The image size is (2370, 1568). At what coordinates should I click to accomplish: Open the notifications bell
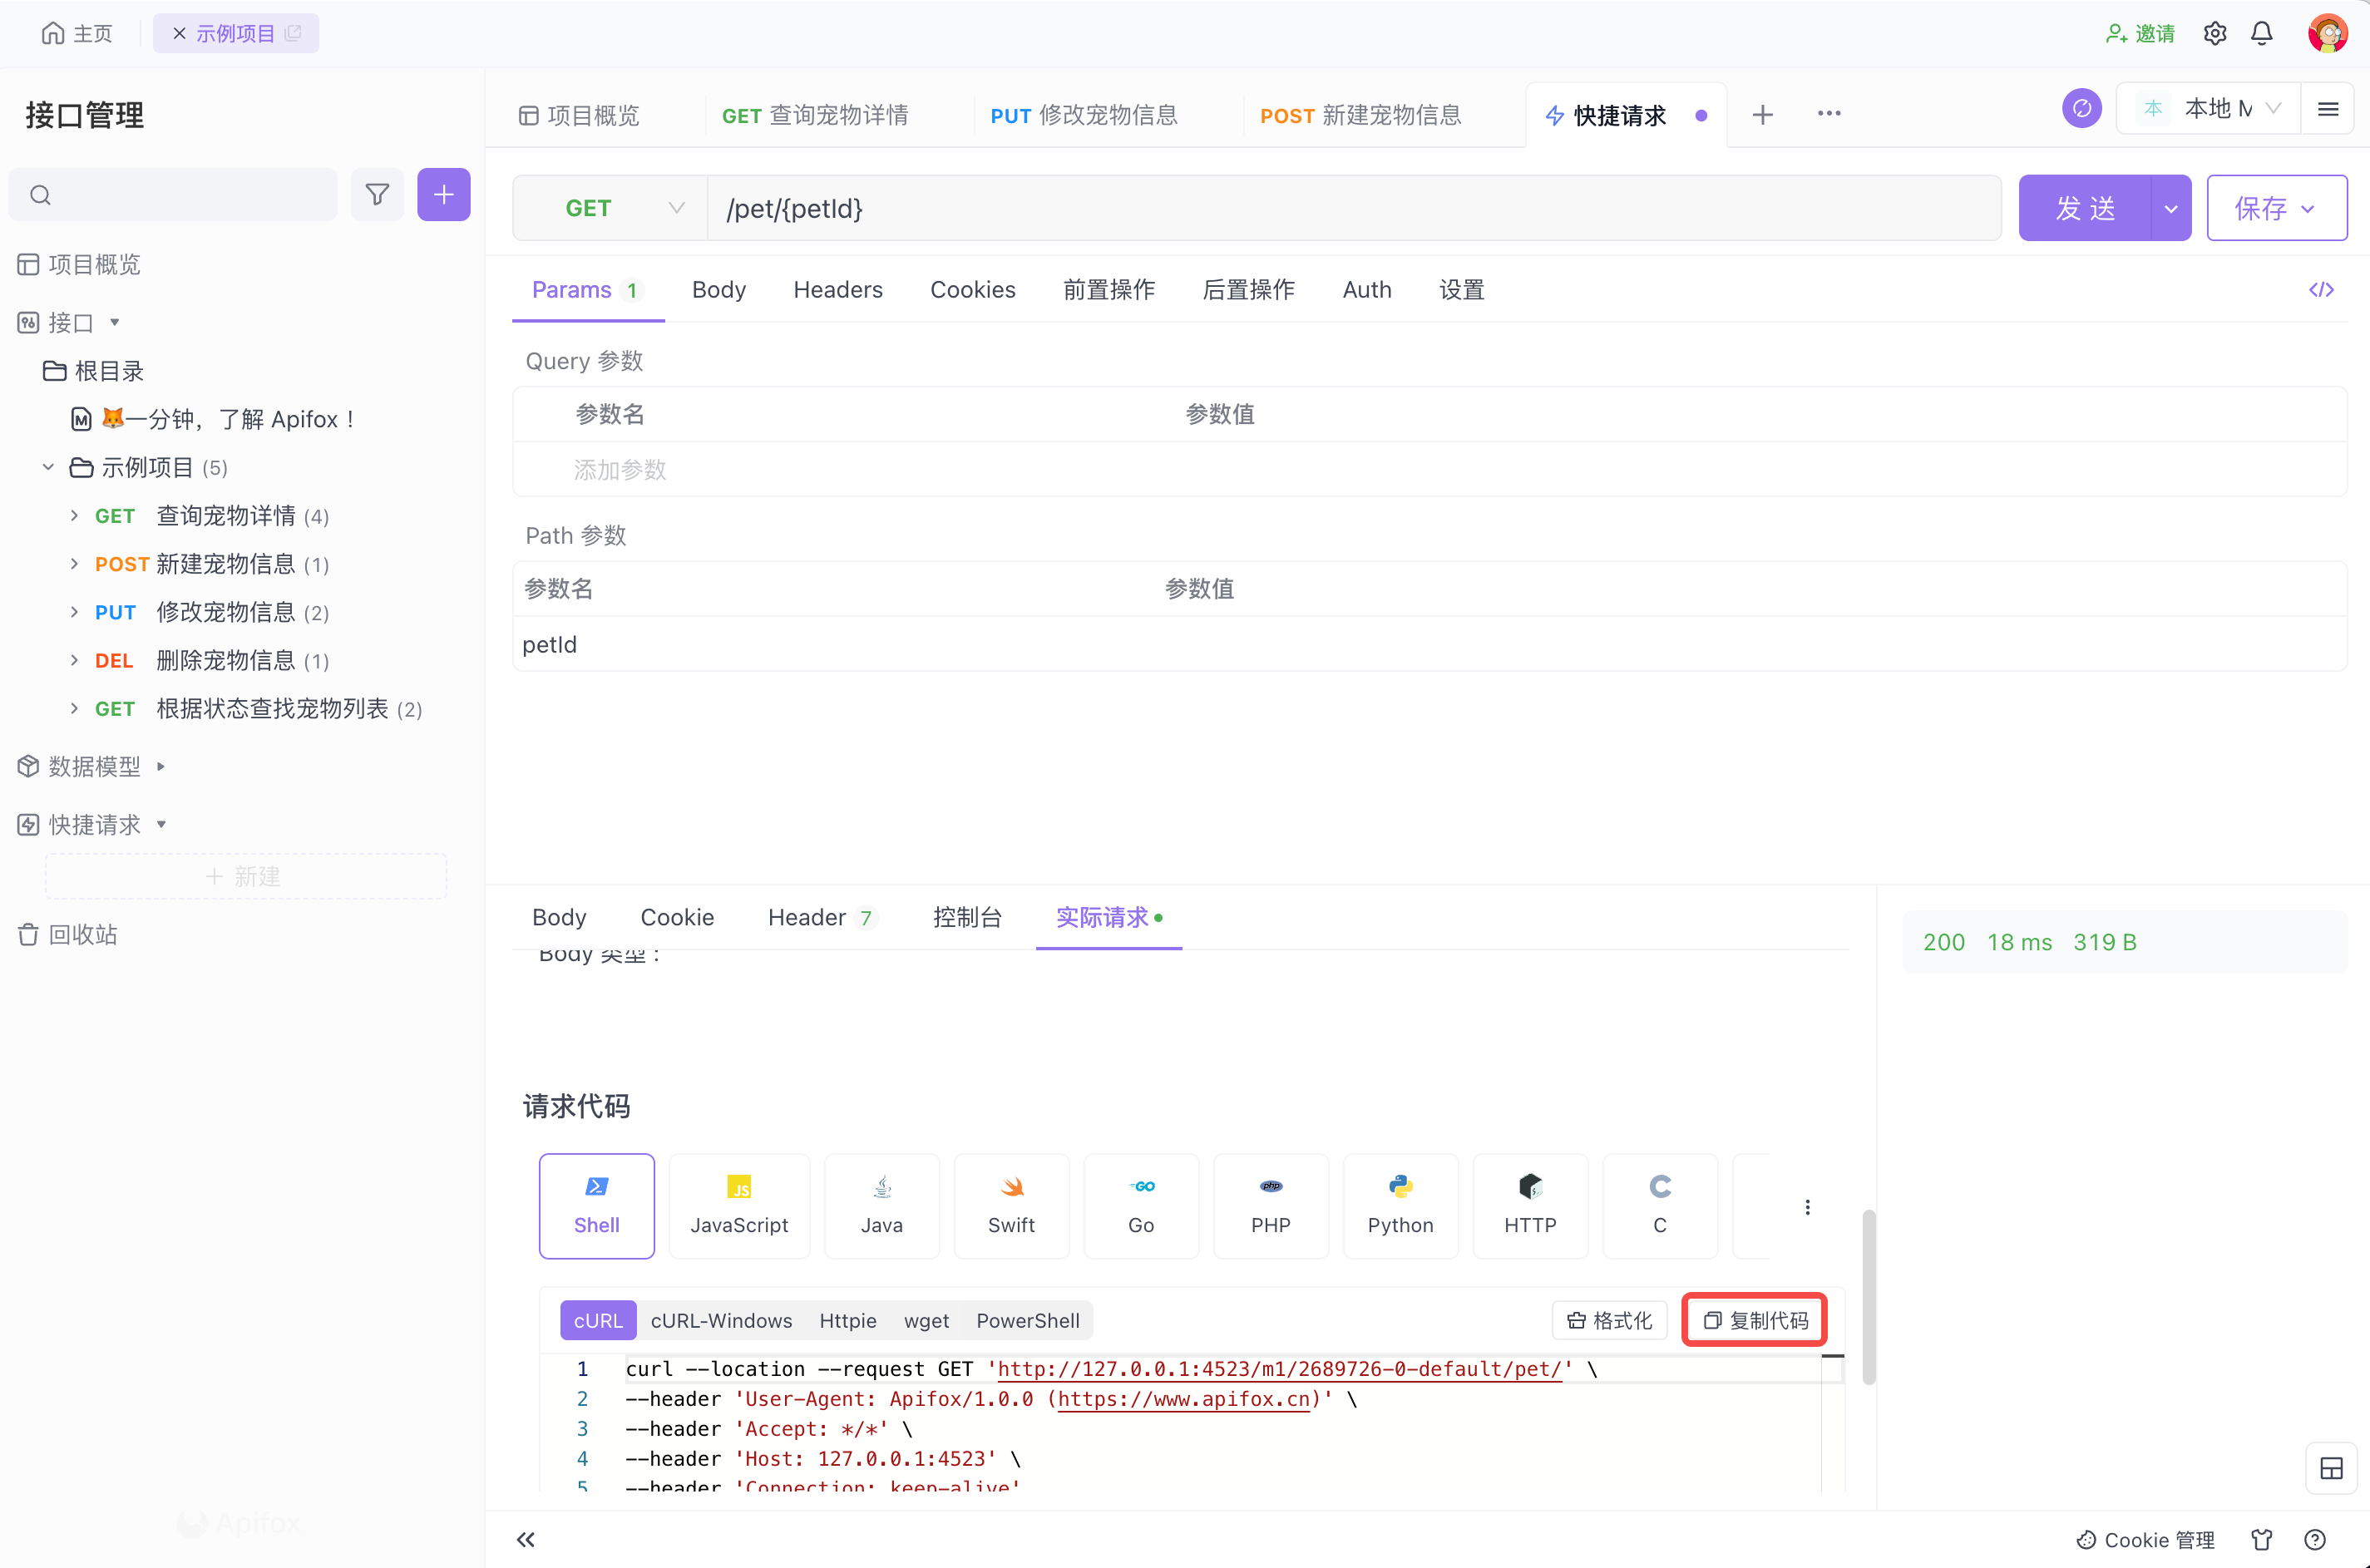pyautogui.click(x=2262, y=33)
